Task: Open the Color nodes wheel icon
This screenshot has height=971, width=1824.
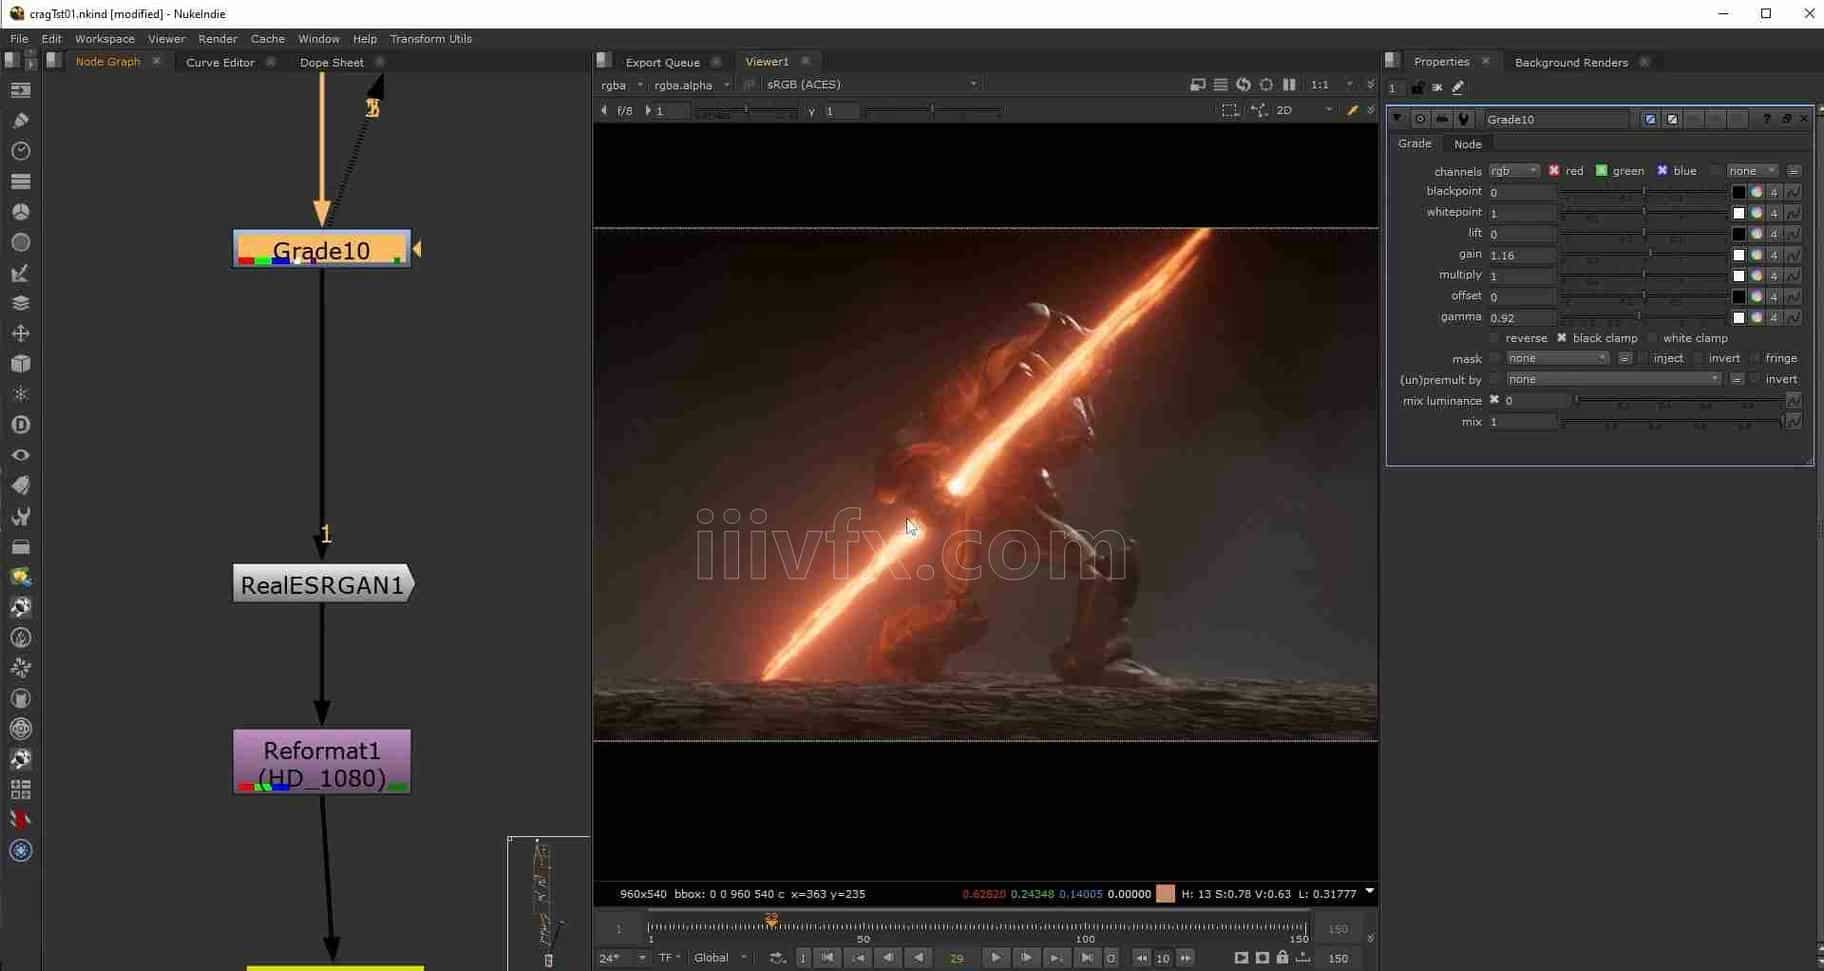Action: pyautogui.click(x=20, y=212)
